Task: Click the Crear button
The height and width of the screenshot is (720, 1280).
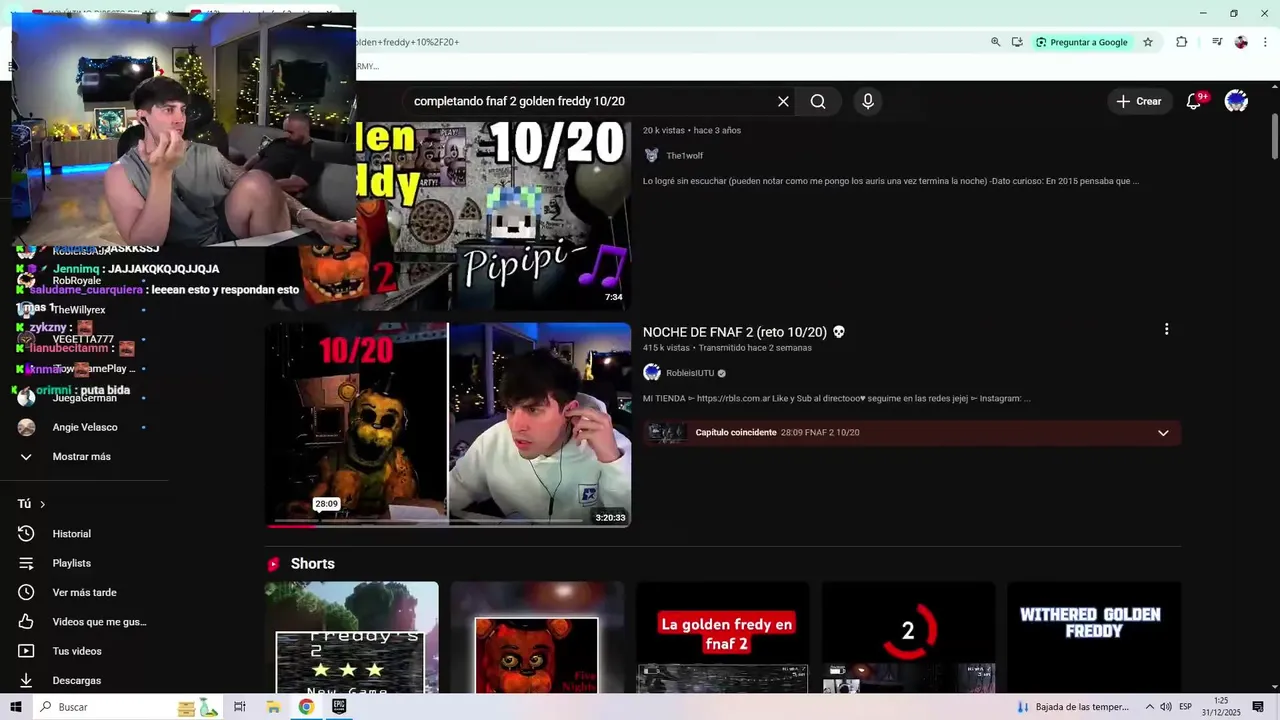Action: pos(1139,101)
